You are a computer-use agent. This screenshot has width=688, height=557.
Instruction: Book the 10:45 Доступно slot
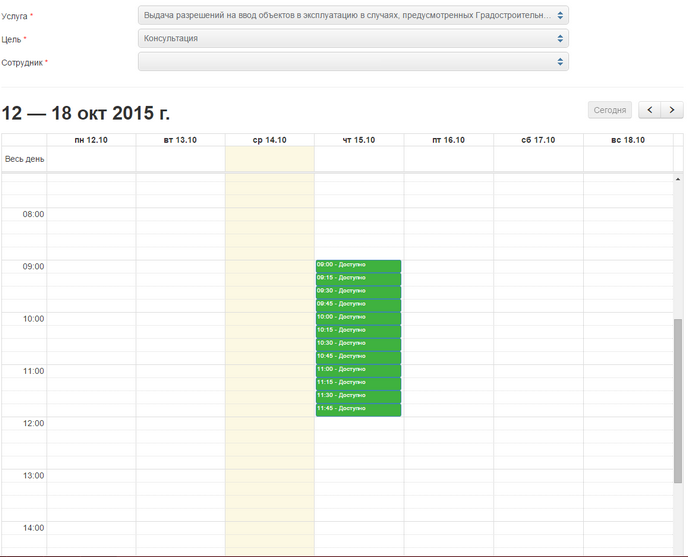click(358, 356)
